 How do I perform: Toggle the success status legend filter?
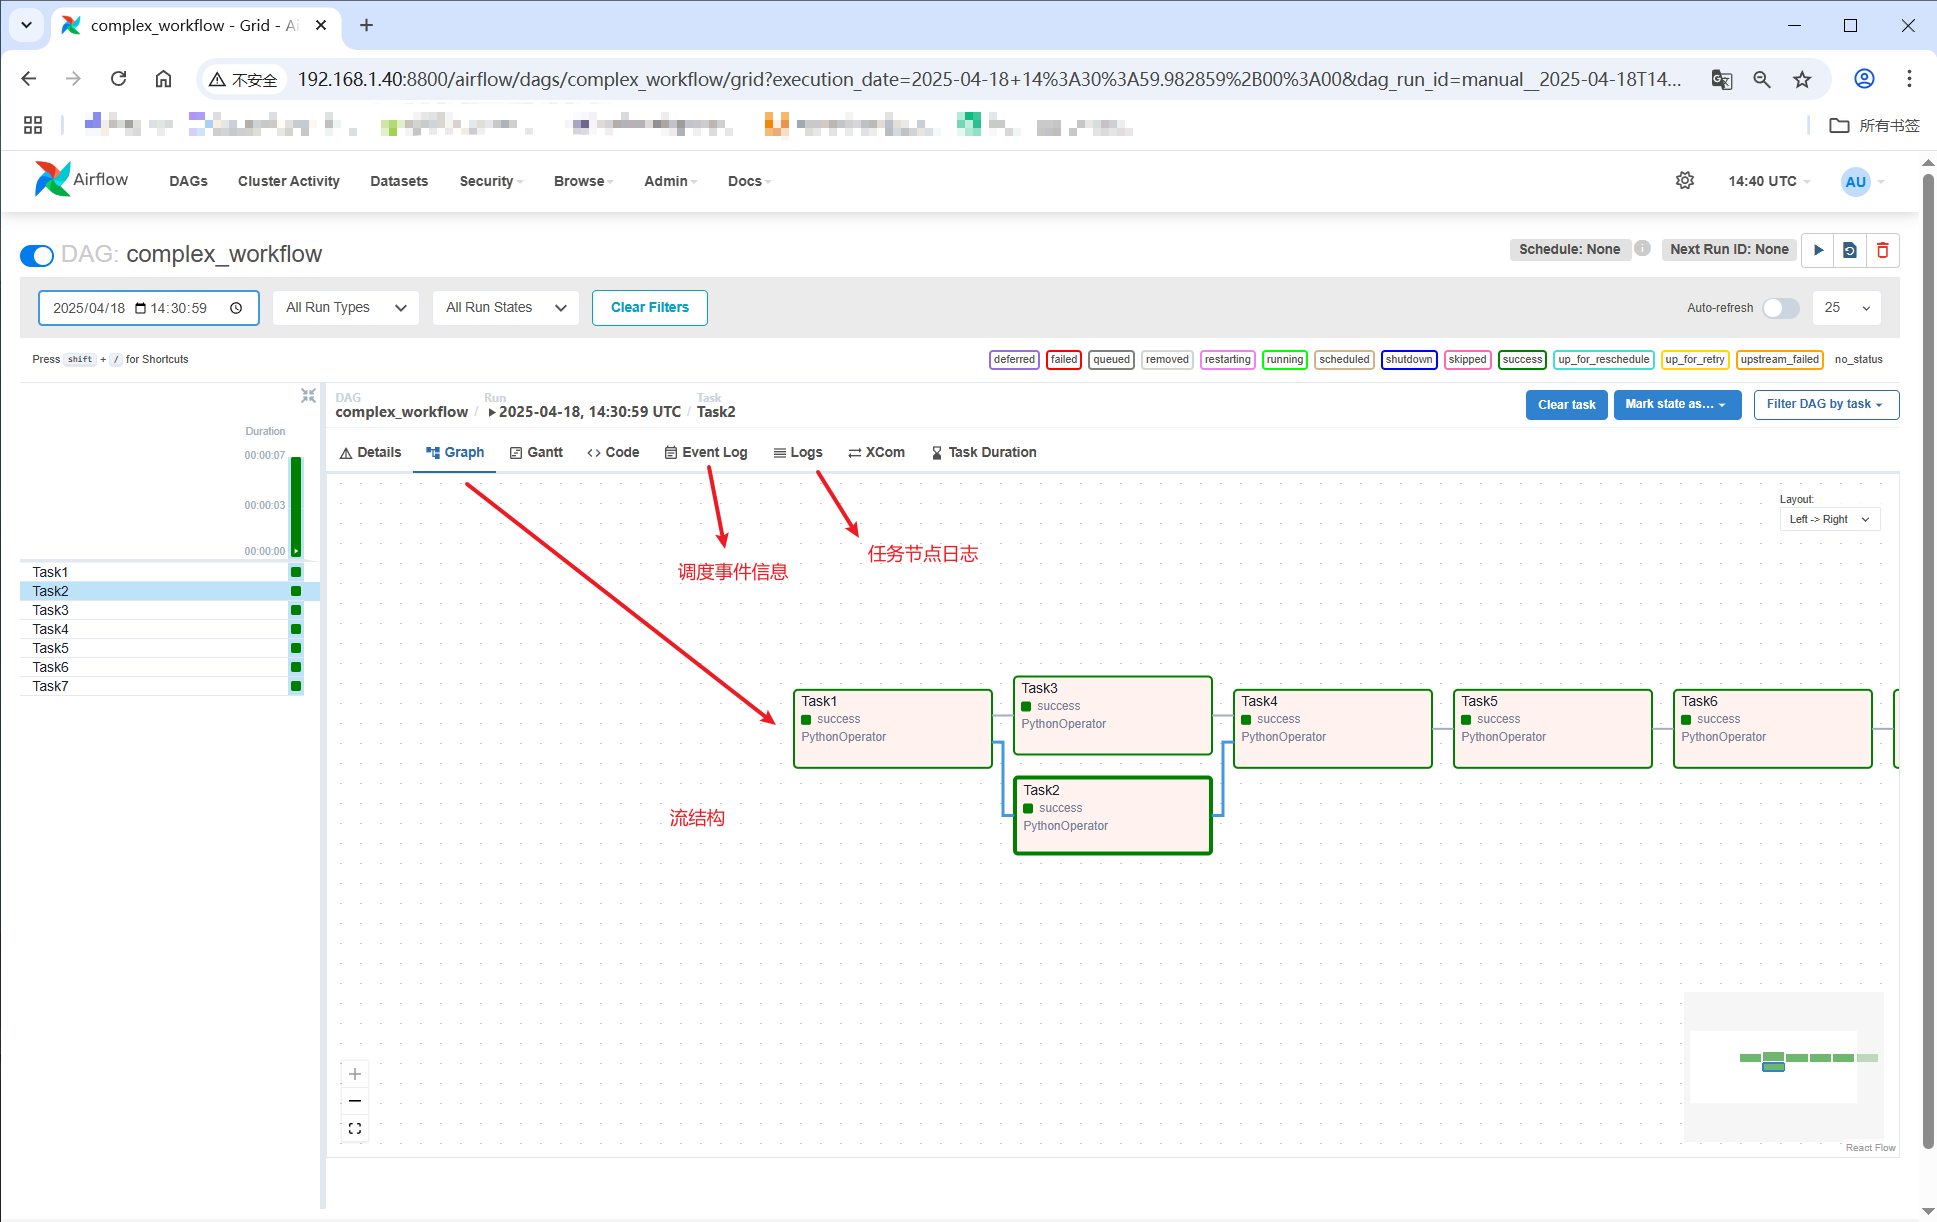point(1522,360)
